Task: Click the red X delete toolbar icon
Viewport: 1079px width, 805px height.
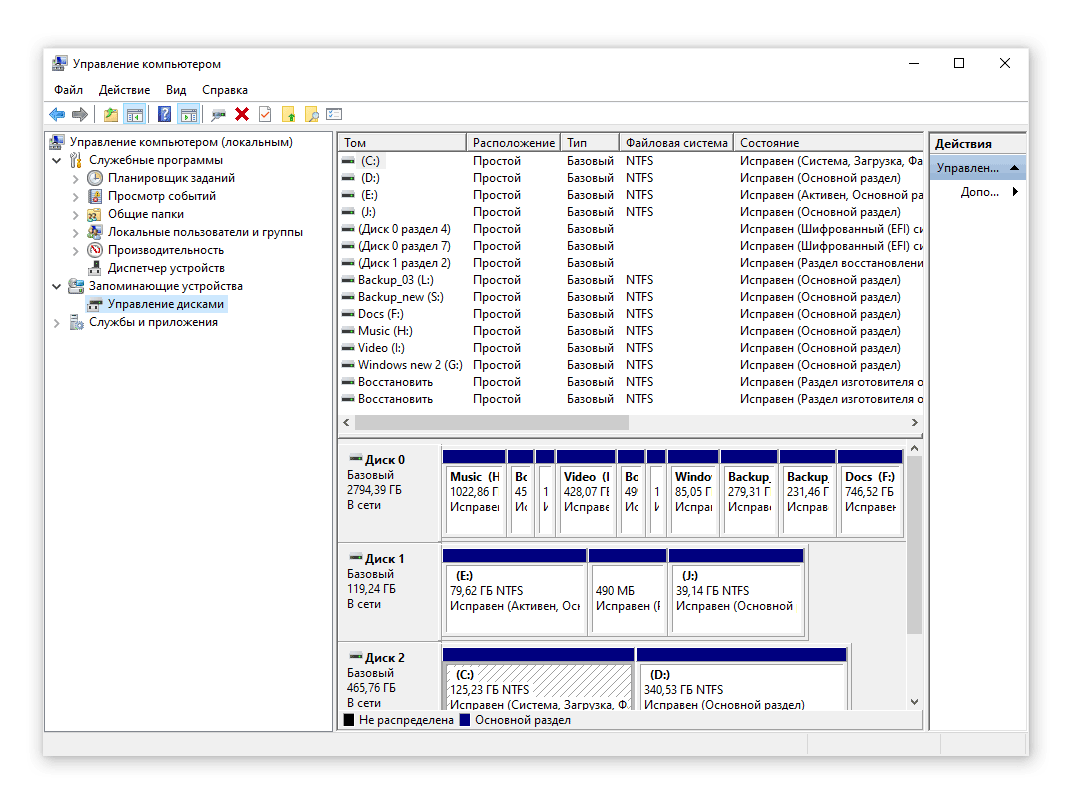Action: click(242, 114)
